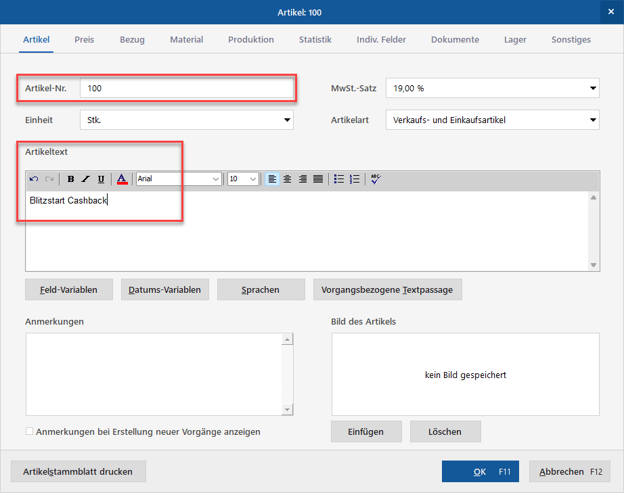Open the Arial font dropdown
Image resolution: width=624 pixels, height=493 pixels.
[x=215, y=179]
